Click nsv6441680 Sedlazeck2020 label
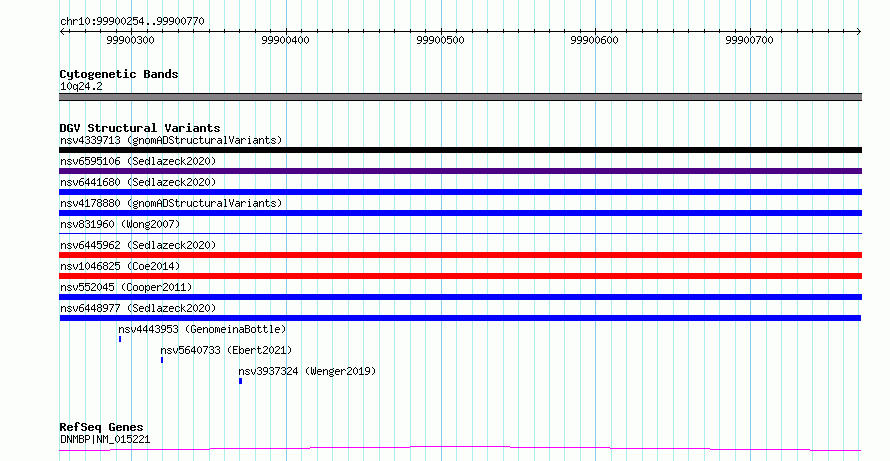 (138, 182)
